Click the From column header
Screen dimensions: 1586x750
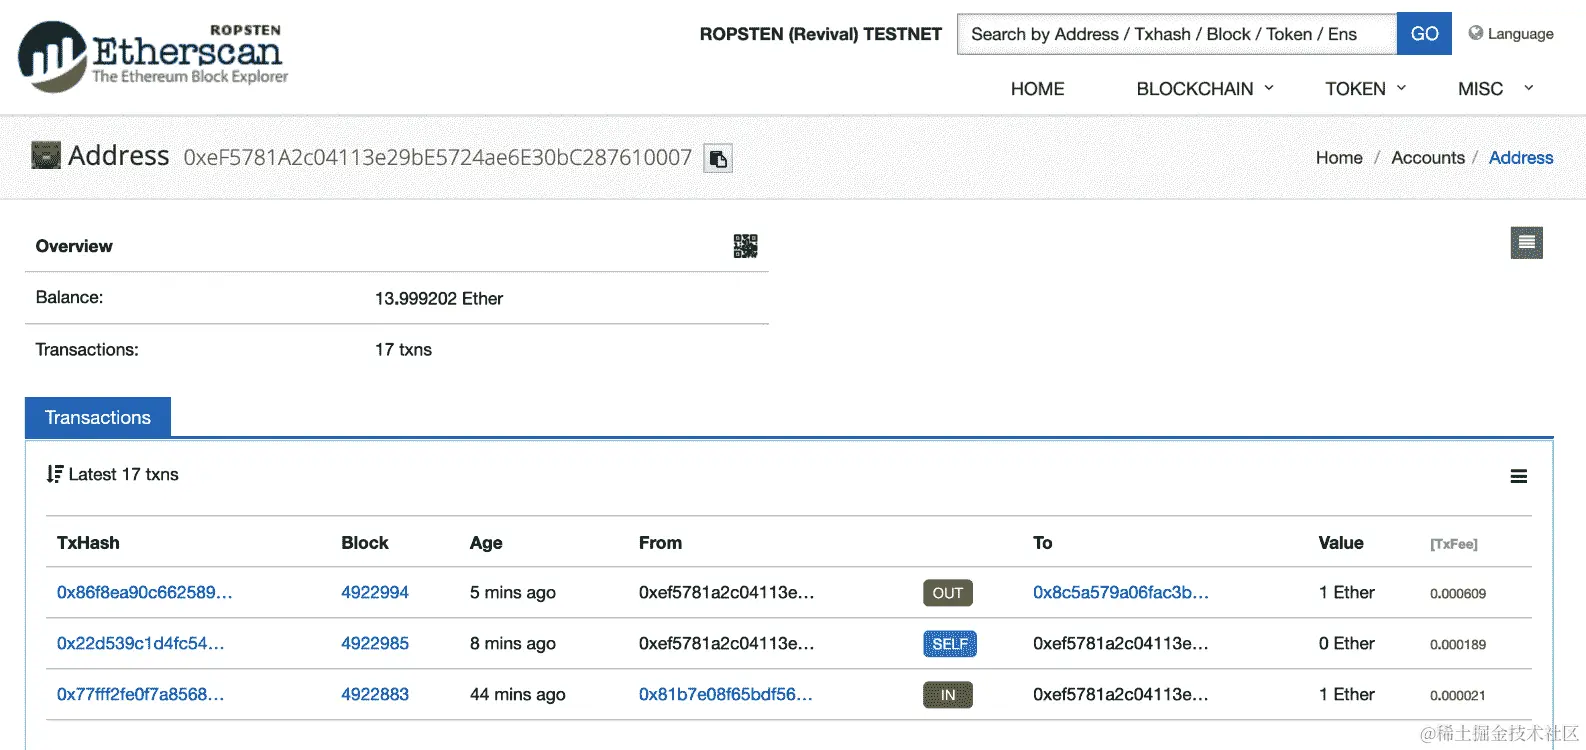tap(660, 543)
